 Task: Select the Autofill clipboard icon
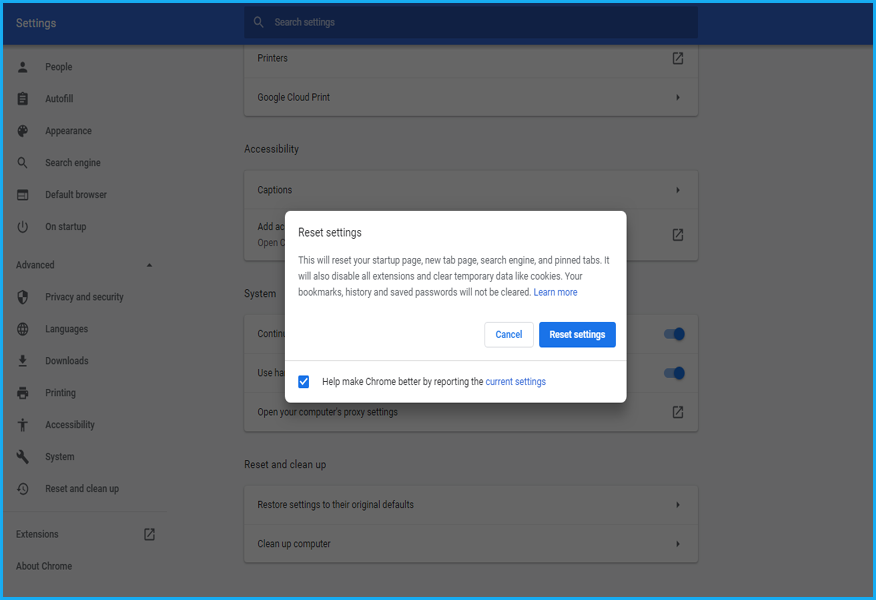[23, 99]
